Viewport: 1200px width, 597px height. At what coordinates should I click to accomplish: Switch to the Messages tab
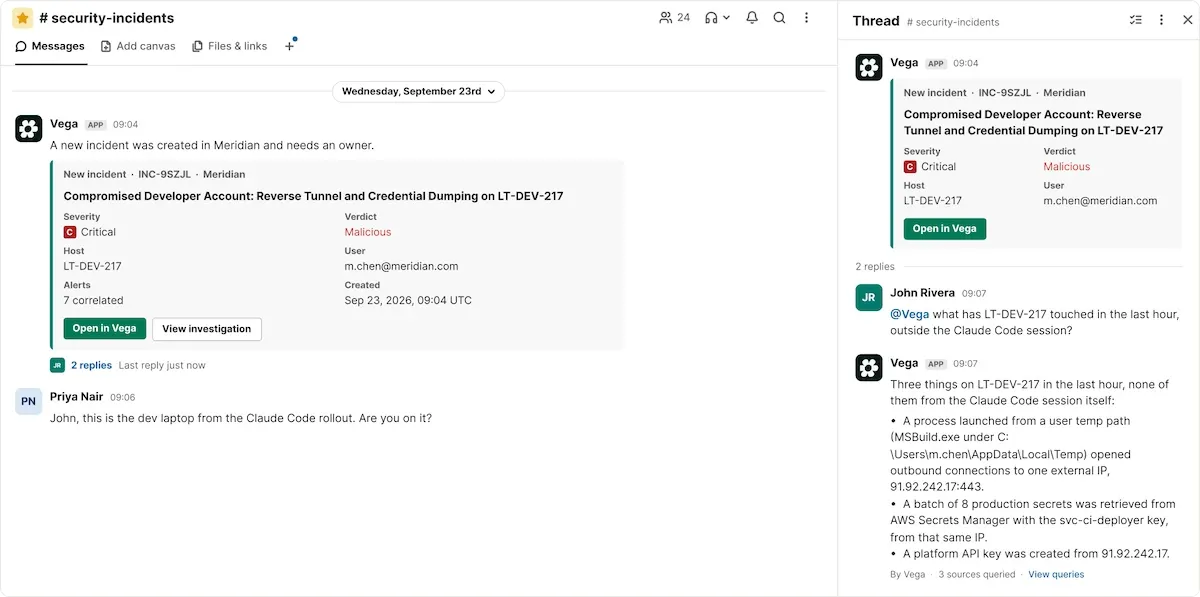[50, 46]
